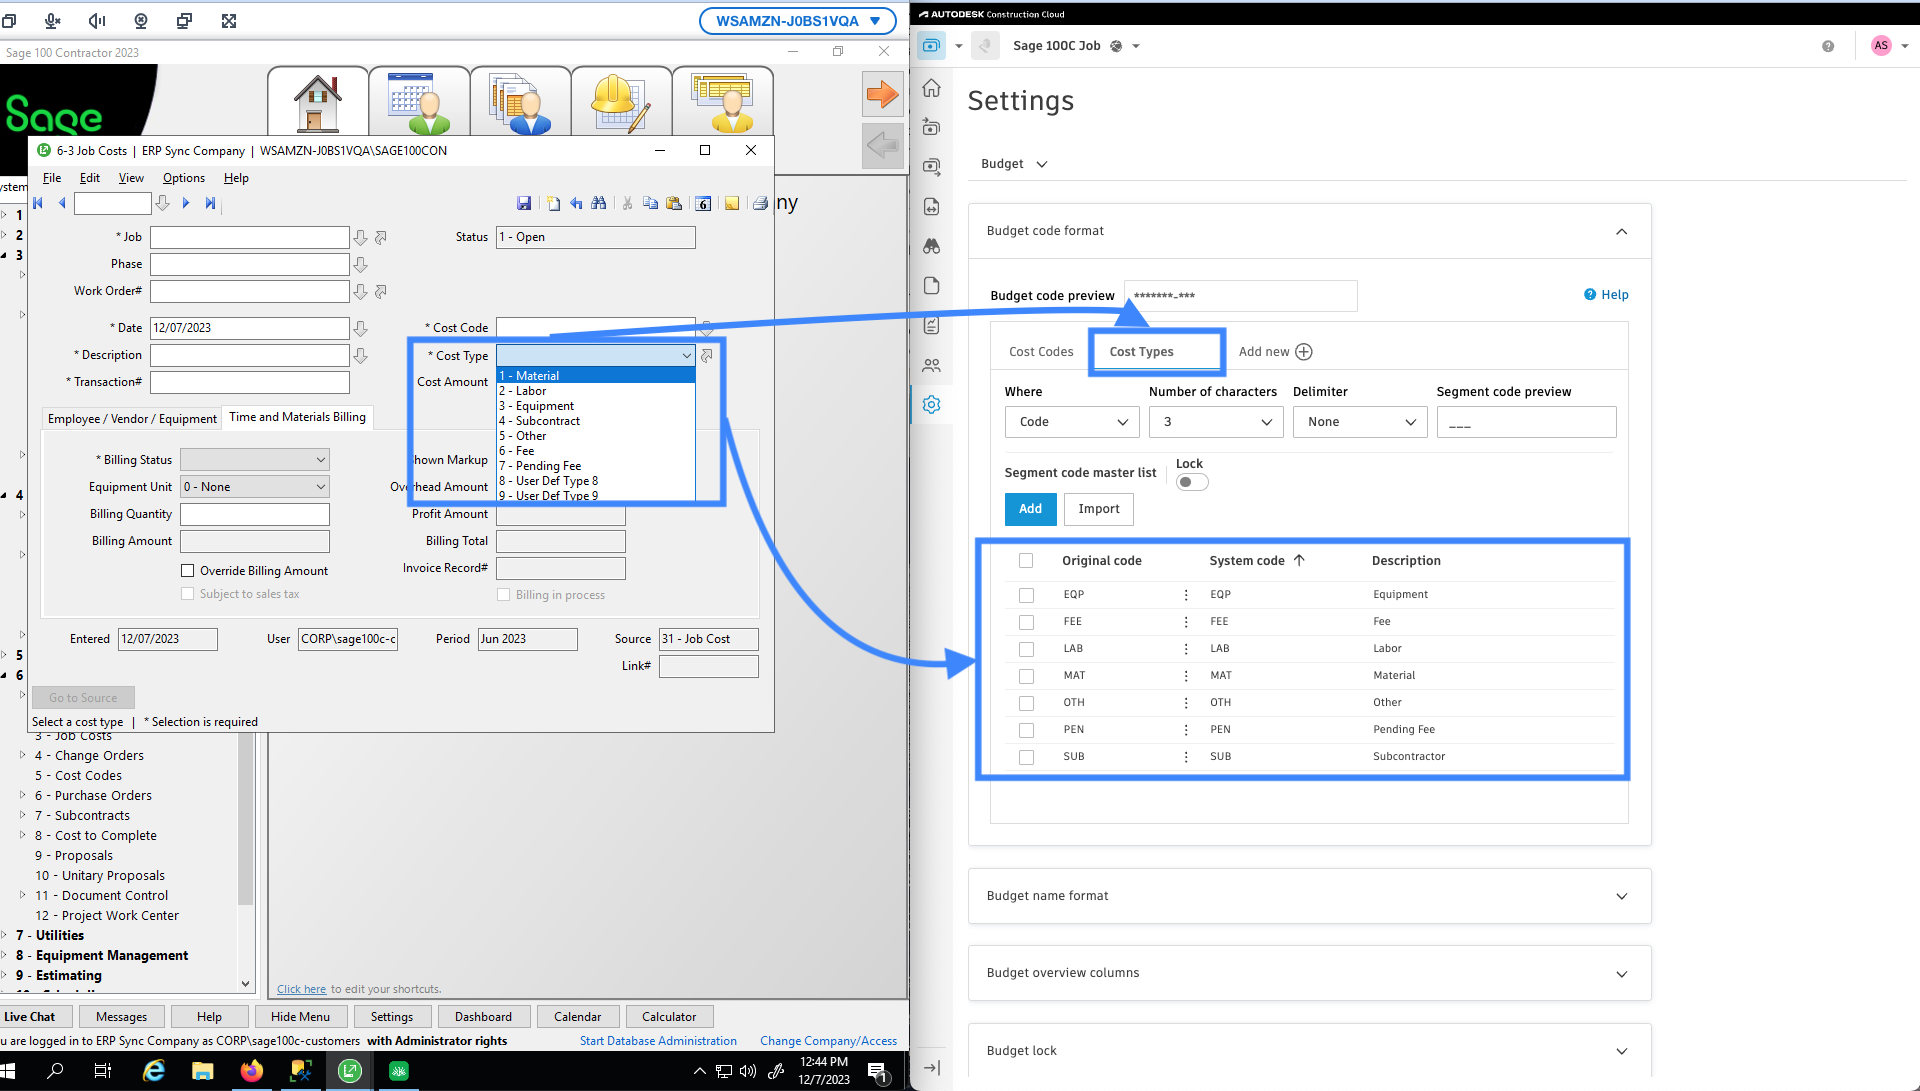The height and width of the screenshot is (1091, 1920).
Task: Click the help question mark icon in header
Action: tap(1828, 46)
